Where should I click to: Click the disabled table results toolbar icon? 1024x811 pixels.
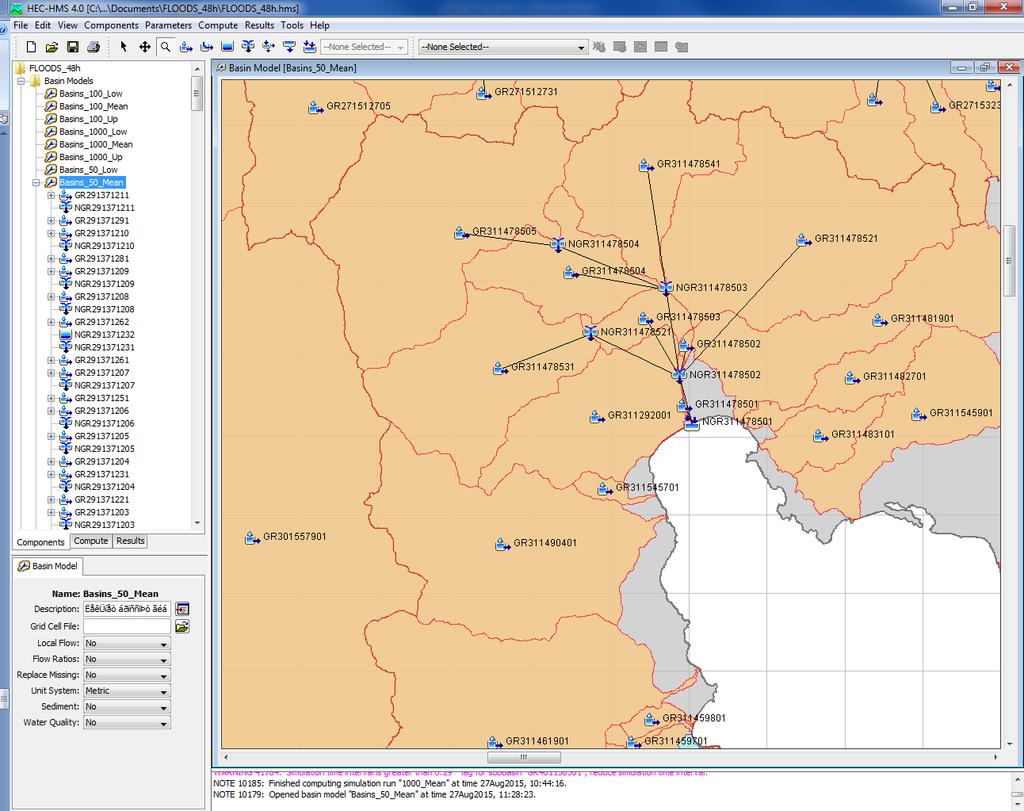(661, 47)
